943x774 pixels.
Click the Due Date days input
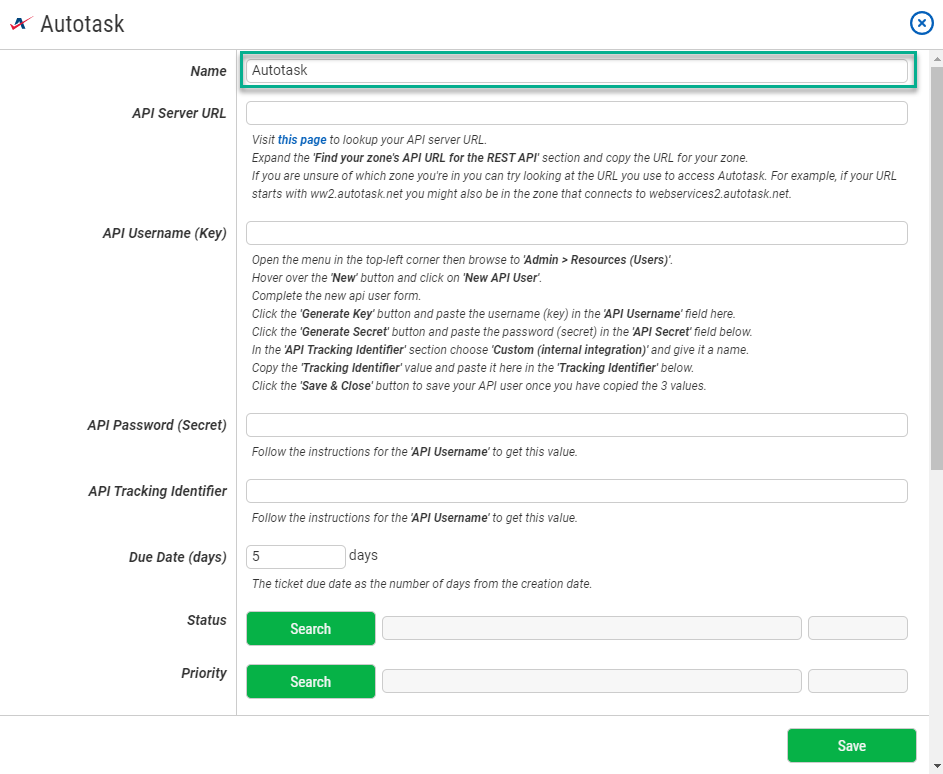click(x=295, y=557)
